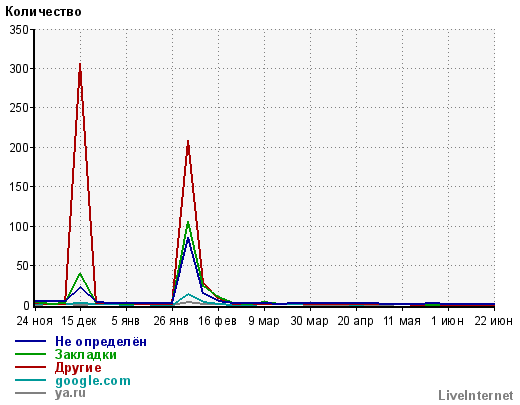This screenshot has width=520, height=405.
Task: Select the Не определён legend label
Action: point(101,342)
